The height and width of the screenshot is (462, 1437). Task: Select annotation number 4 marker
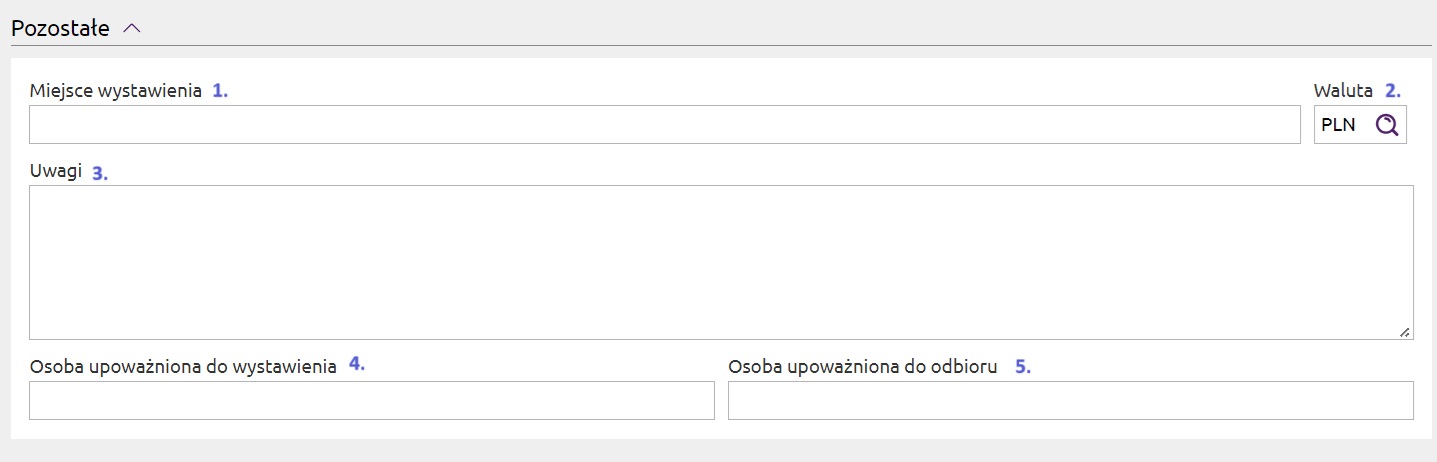click(356, 365)
